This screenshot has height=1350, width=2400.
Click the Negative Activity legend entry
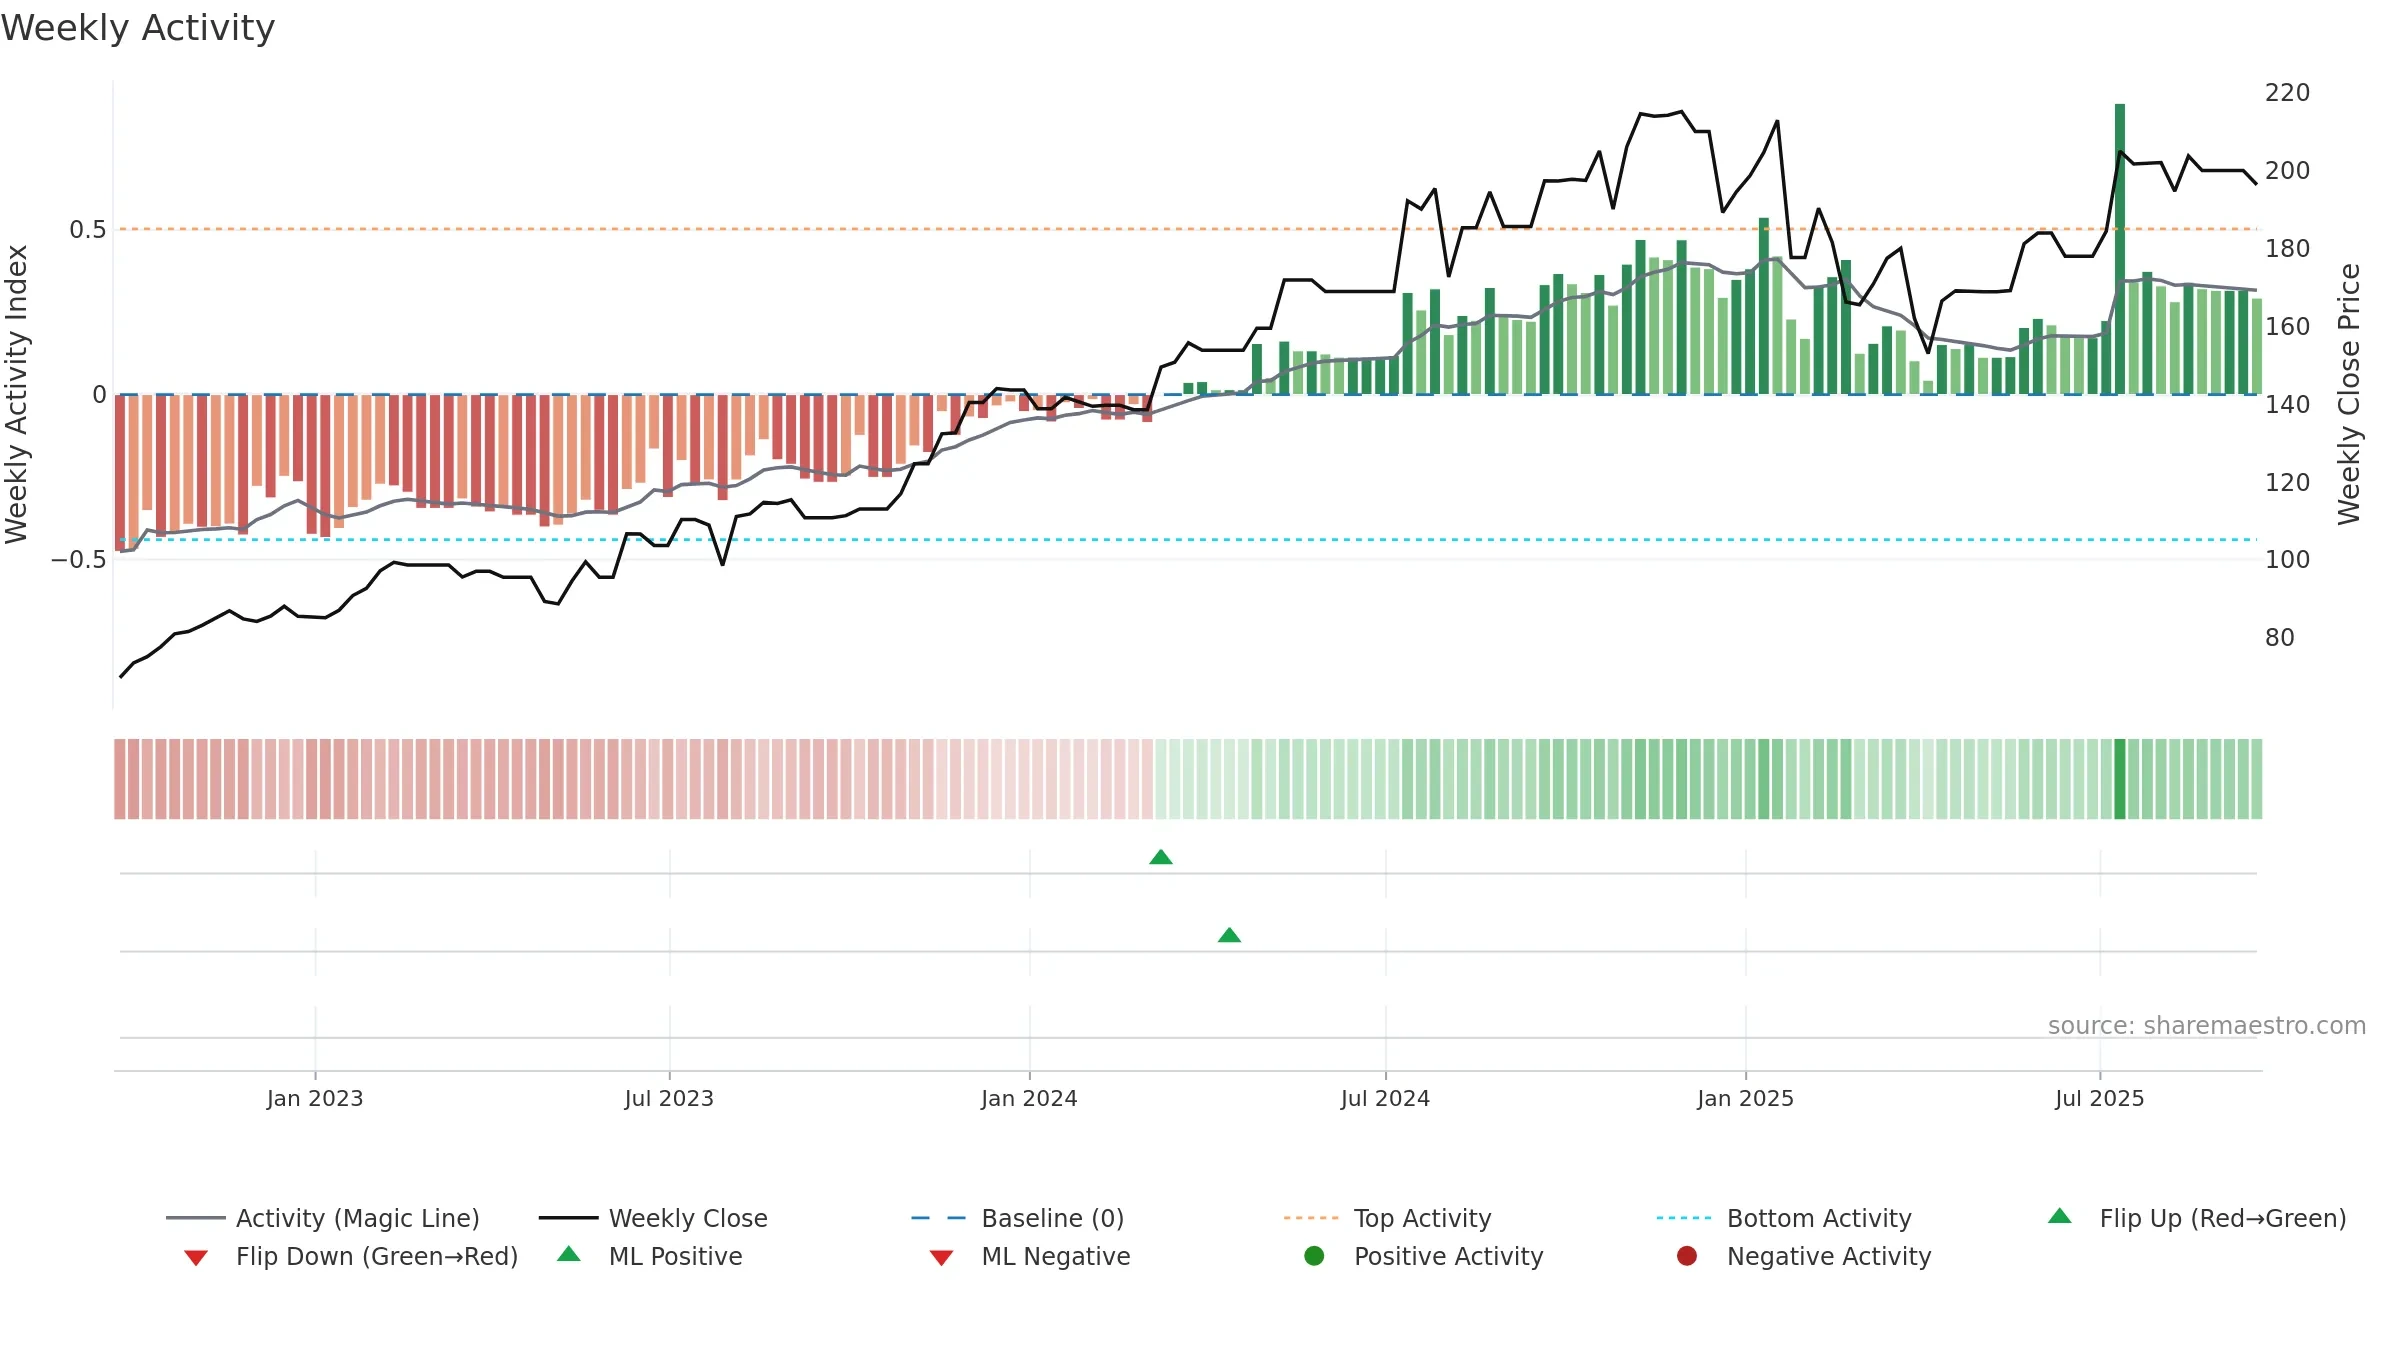tap(1804, 1256)
